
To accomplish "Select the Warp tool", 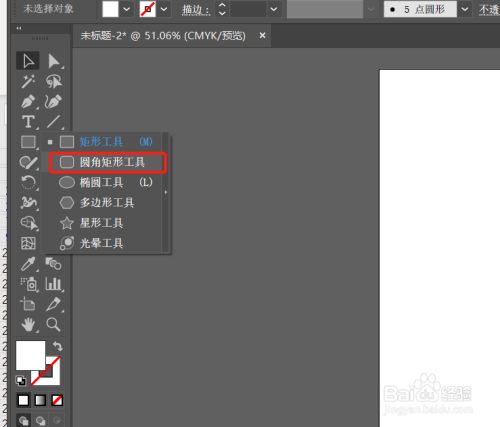I will click(x=28, y=203).
